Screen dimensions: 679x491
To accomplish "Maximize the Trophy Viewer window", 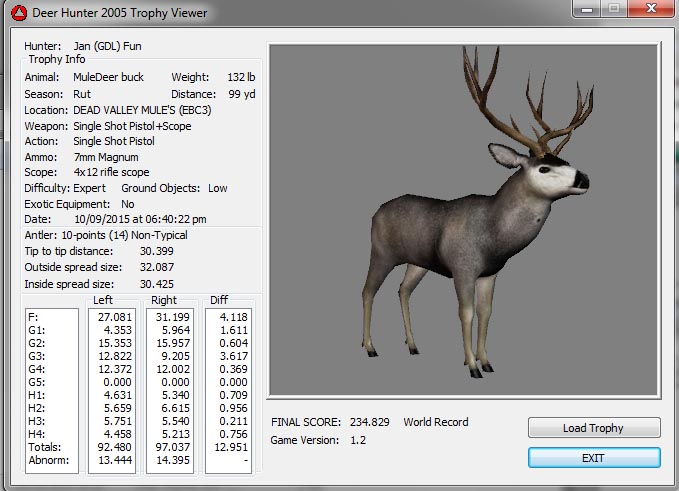I will 614,10.
